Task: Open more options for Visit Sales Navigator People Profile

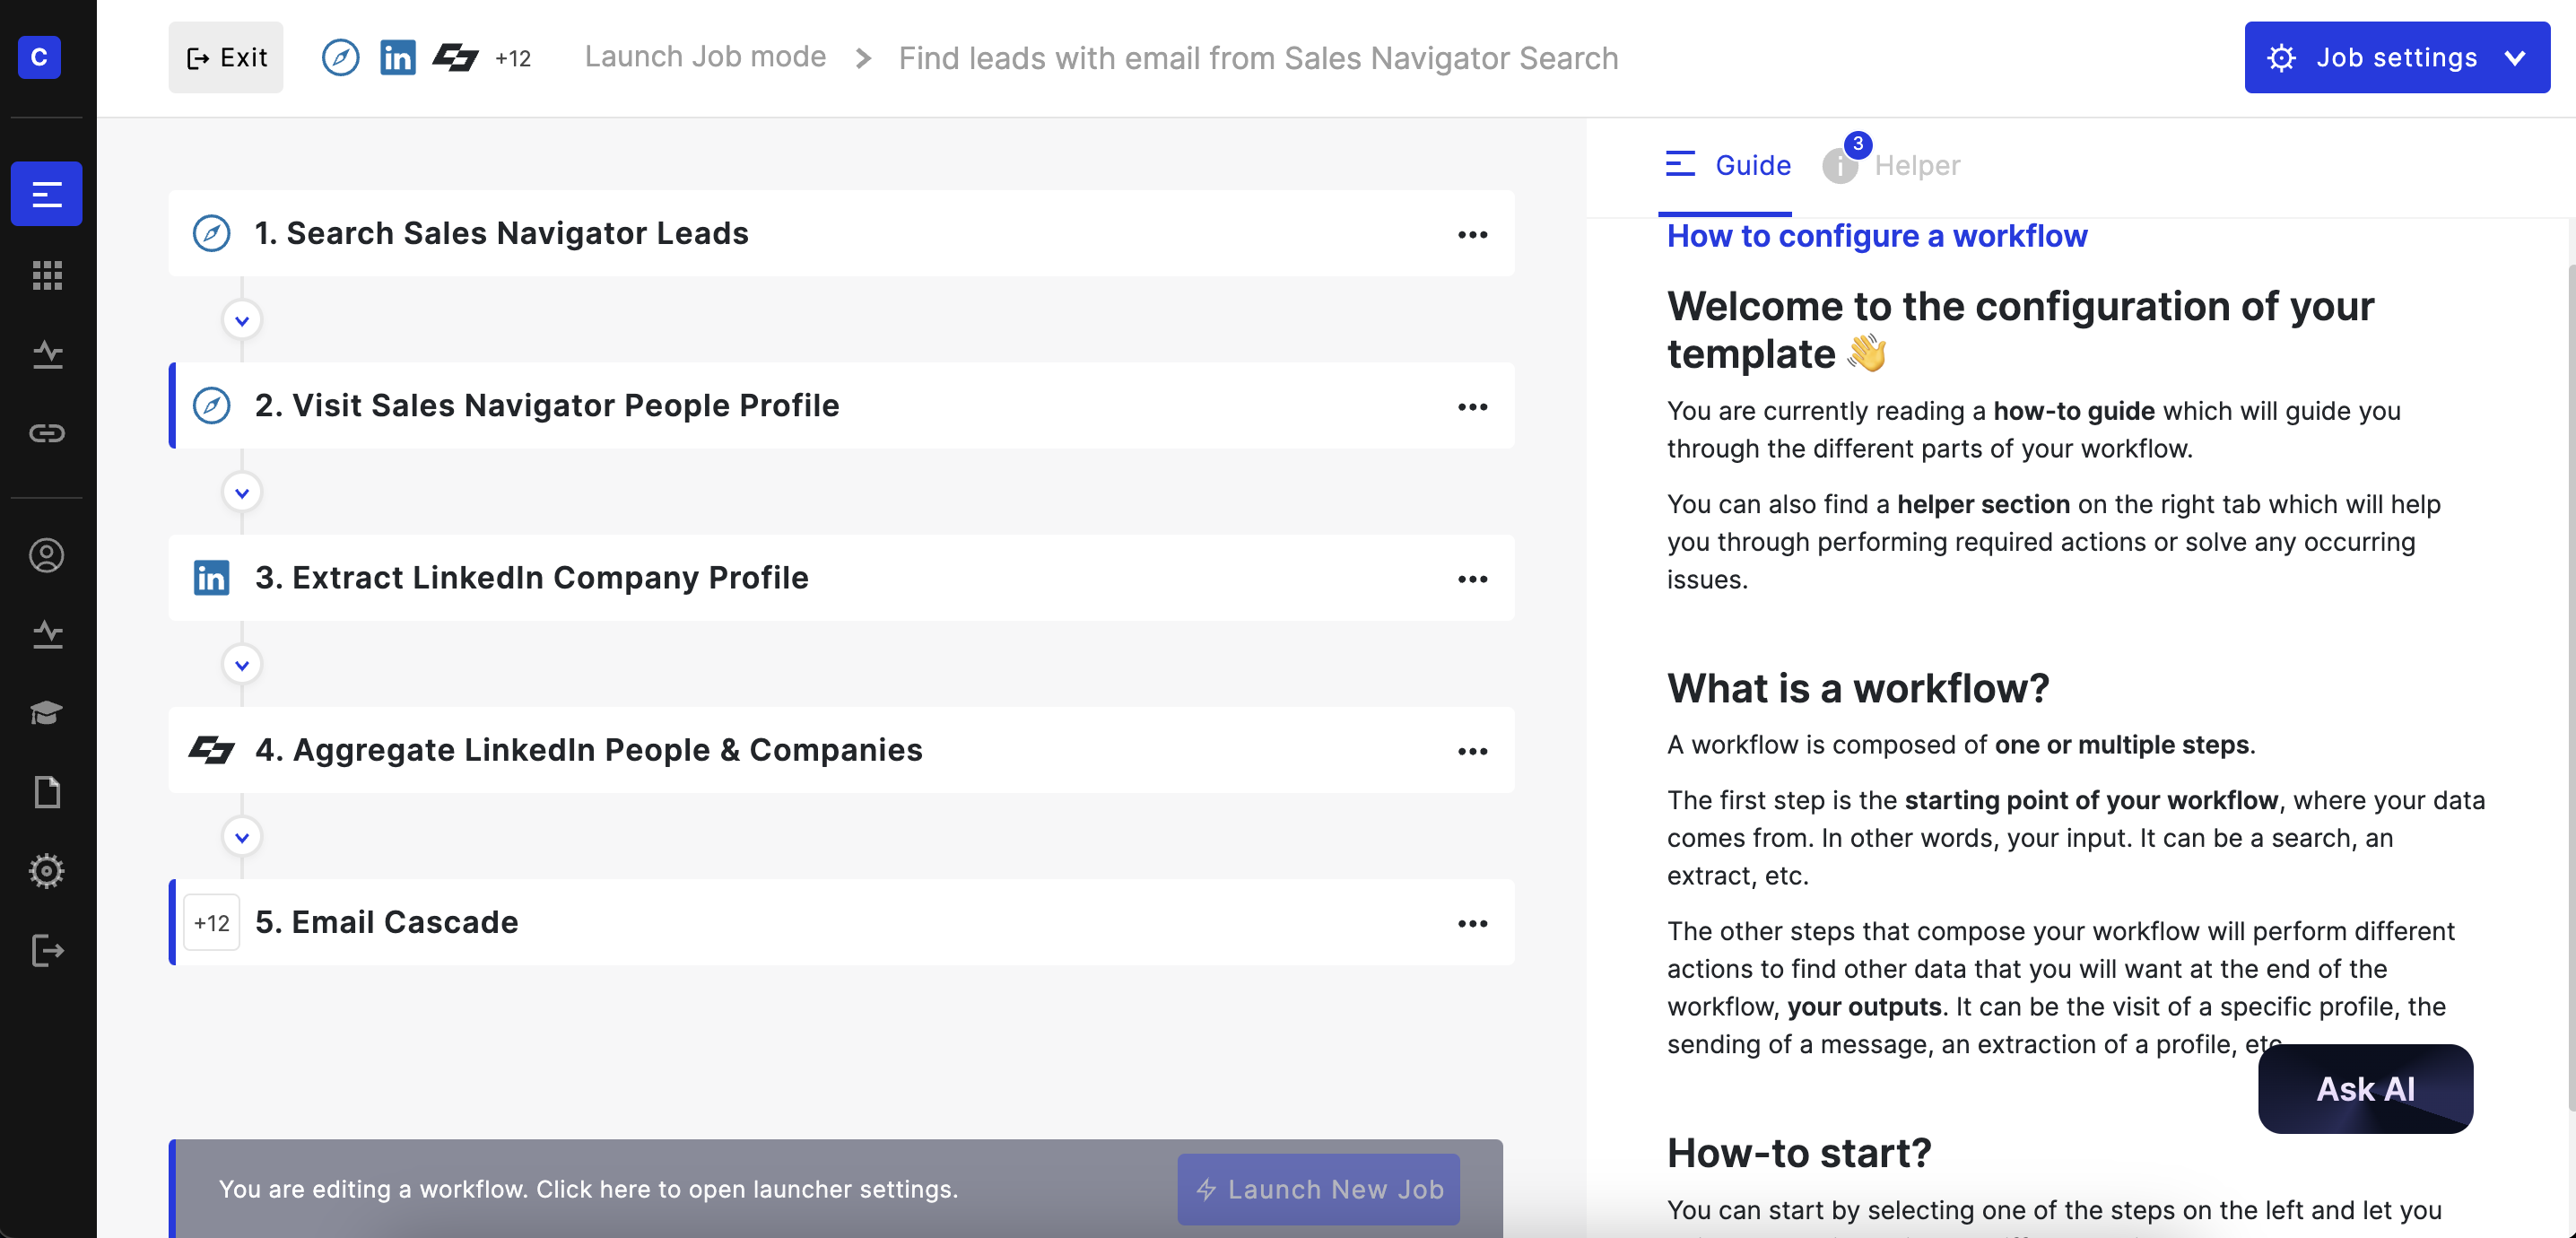Action: (1473, 406)
